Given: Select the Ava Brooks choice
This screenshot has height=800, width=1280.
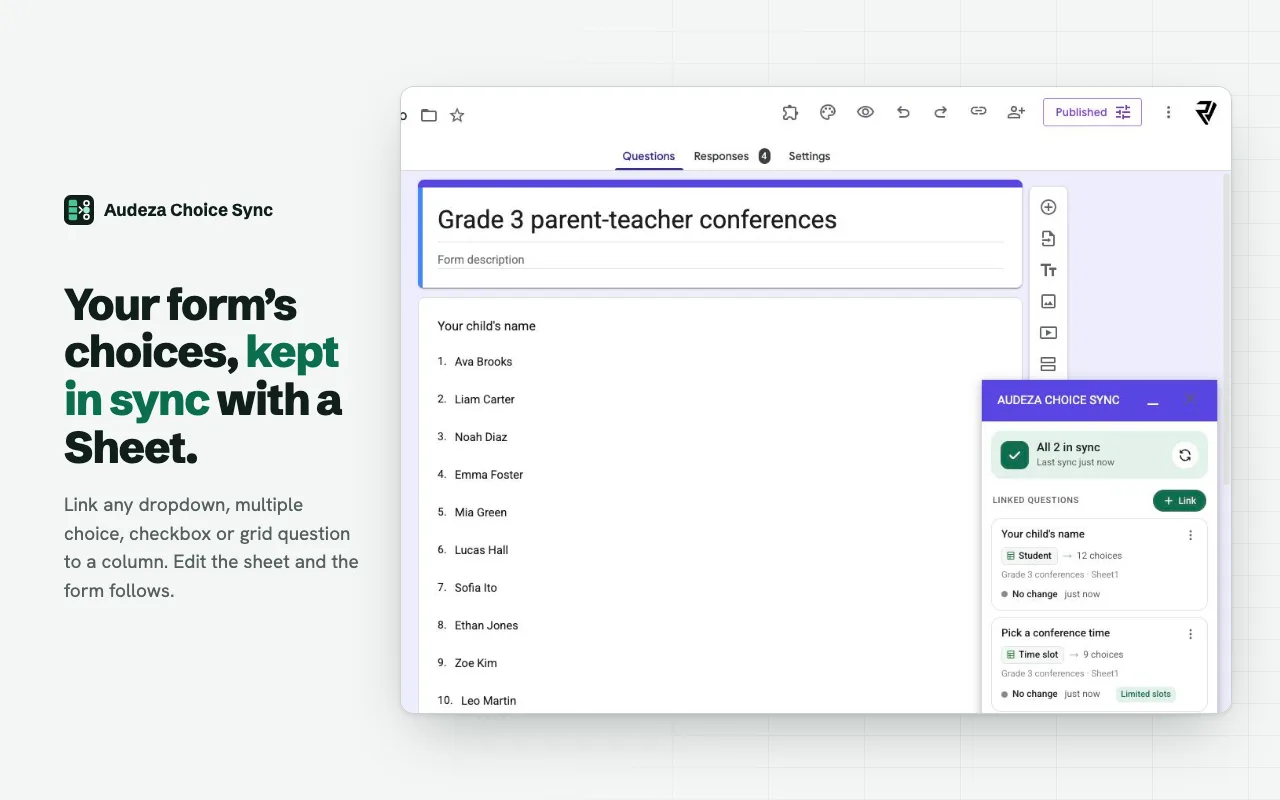Looking at the screenshot, I should click(x=483, y=362).
